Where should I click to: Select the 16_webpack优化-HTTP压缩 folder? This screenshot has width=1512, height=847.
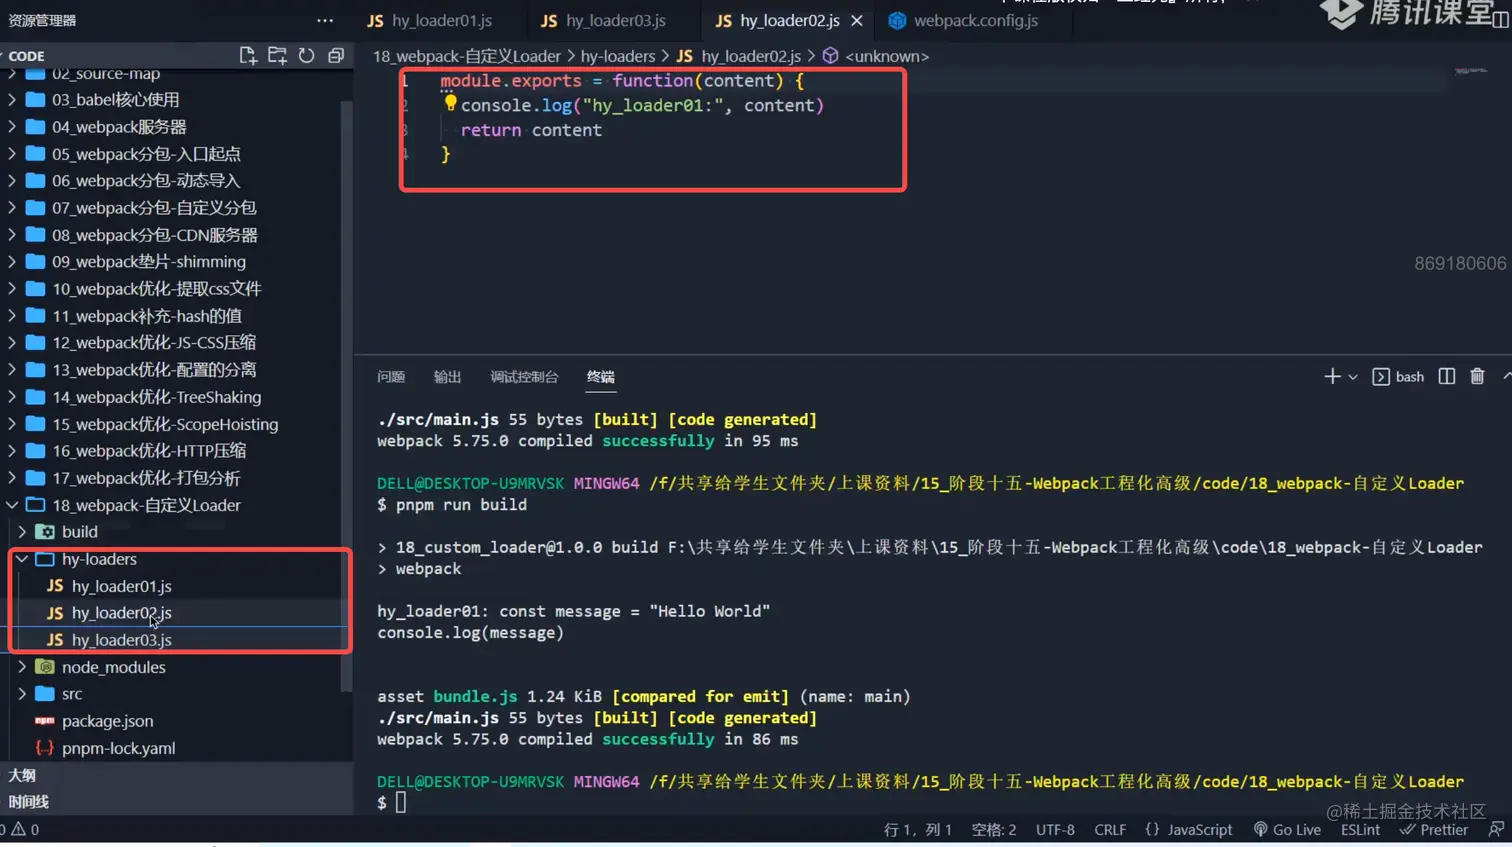coord(149,451)
